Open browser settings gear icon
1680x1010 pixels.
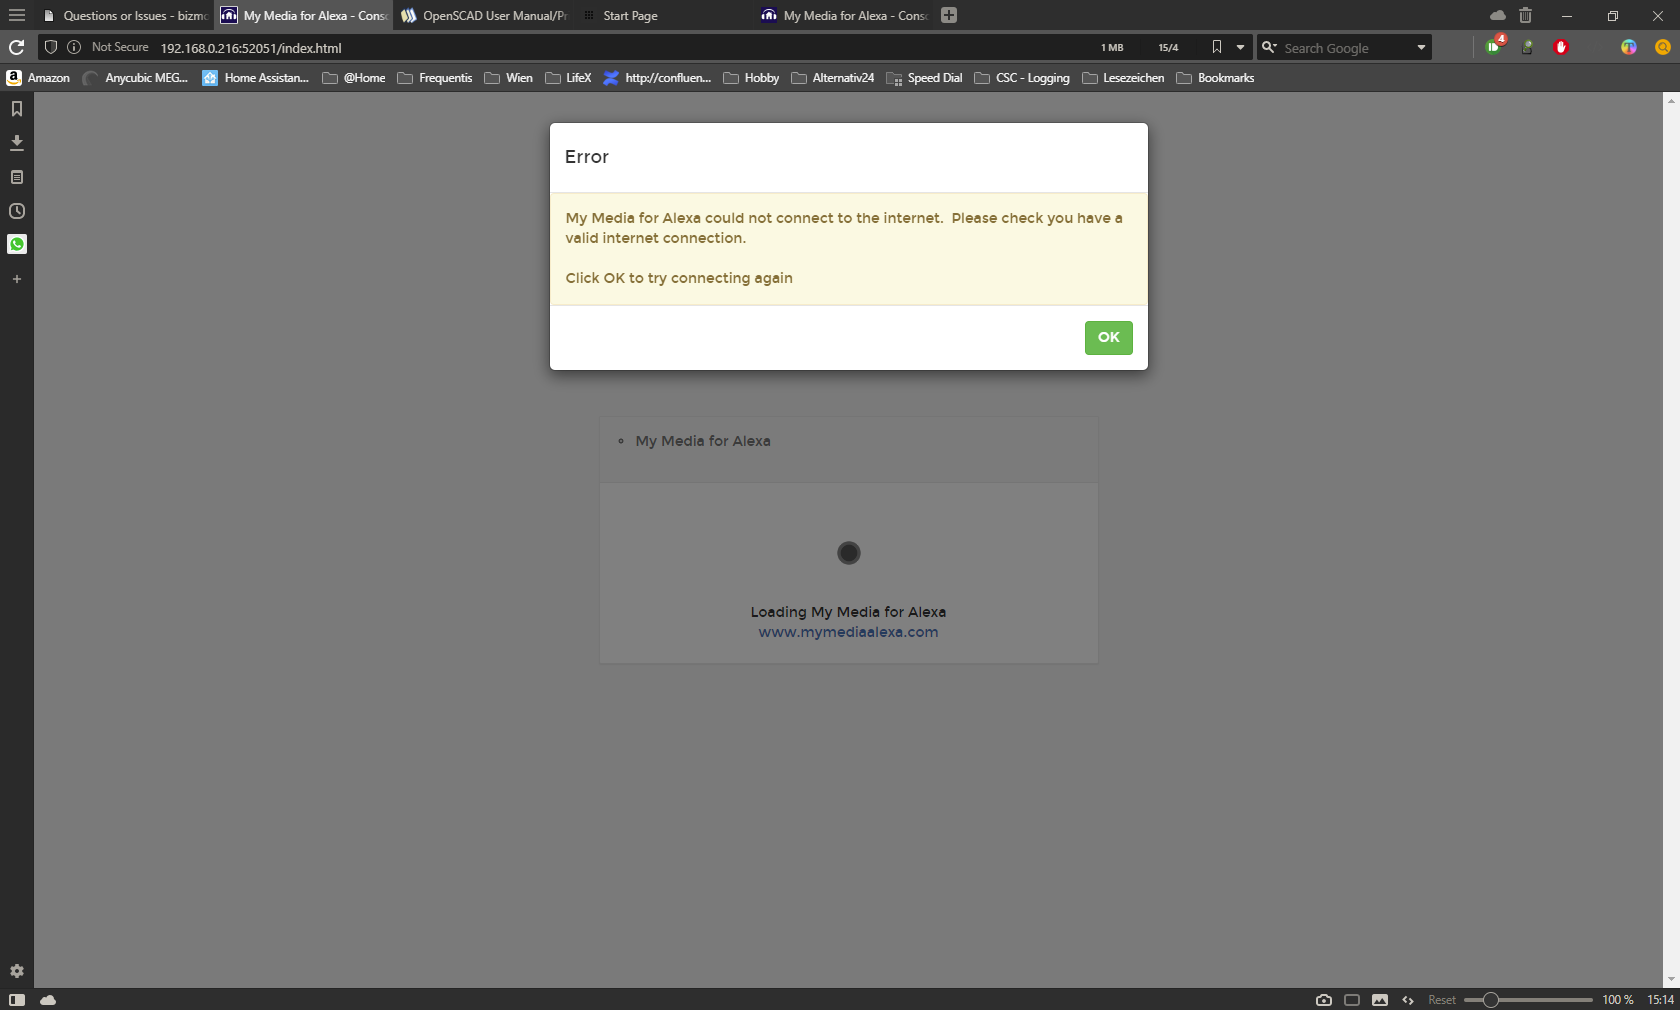point(17,971)
